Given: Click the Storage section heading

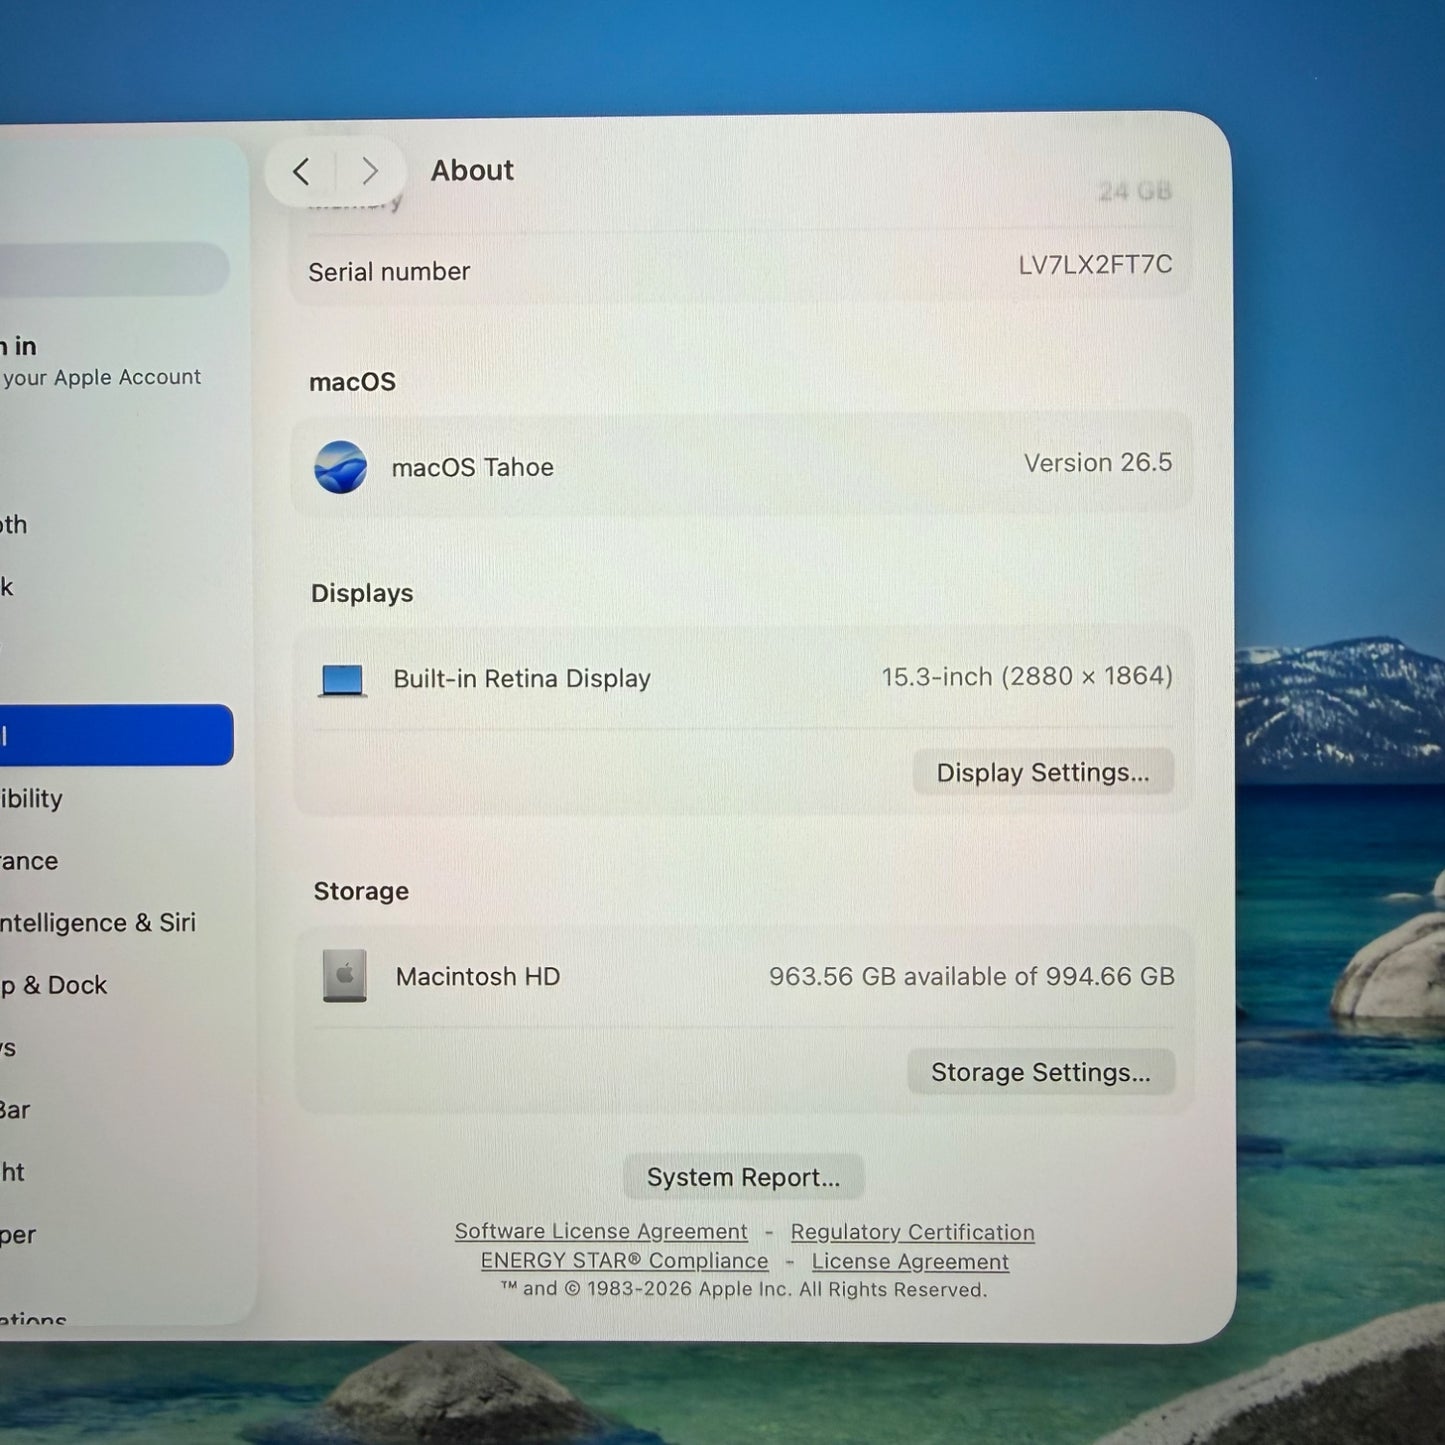Looking at the screenshot, I should (361, 891).
